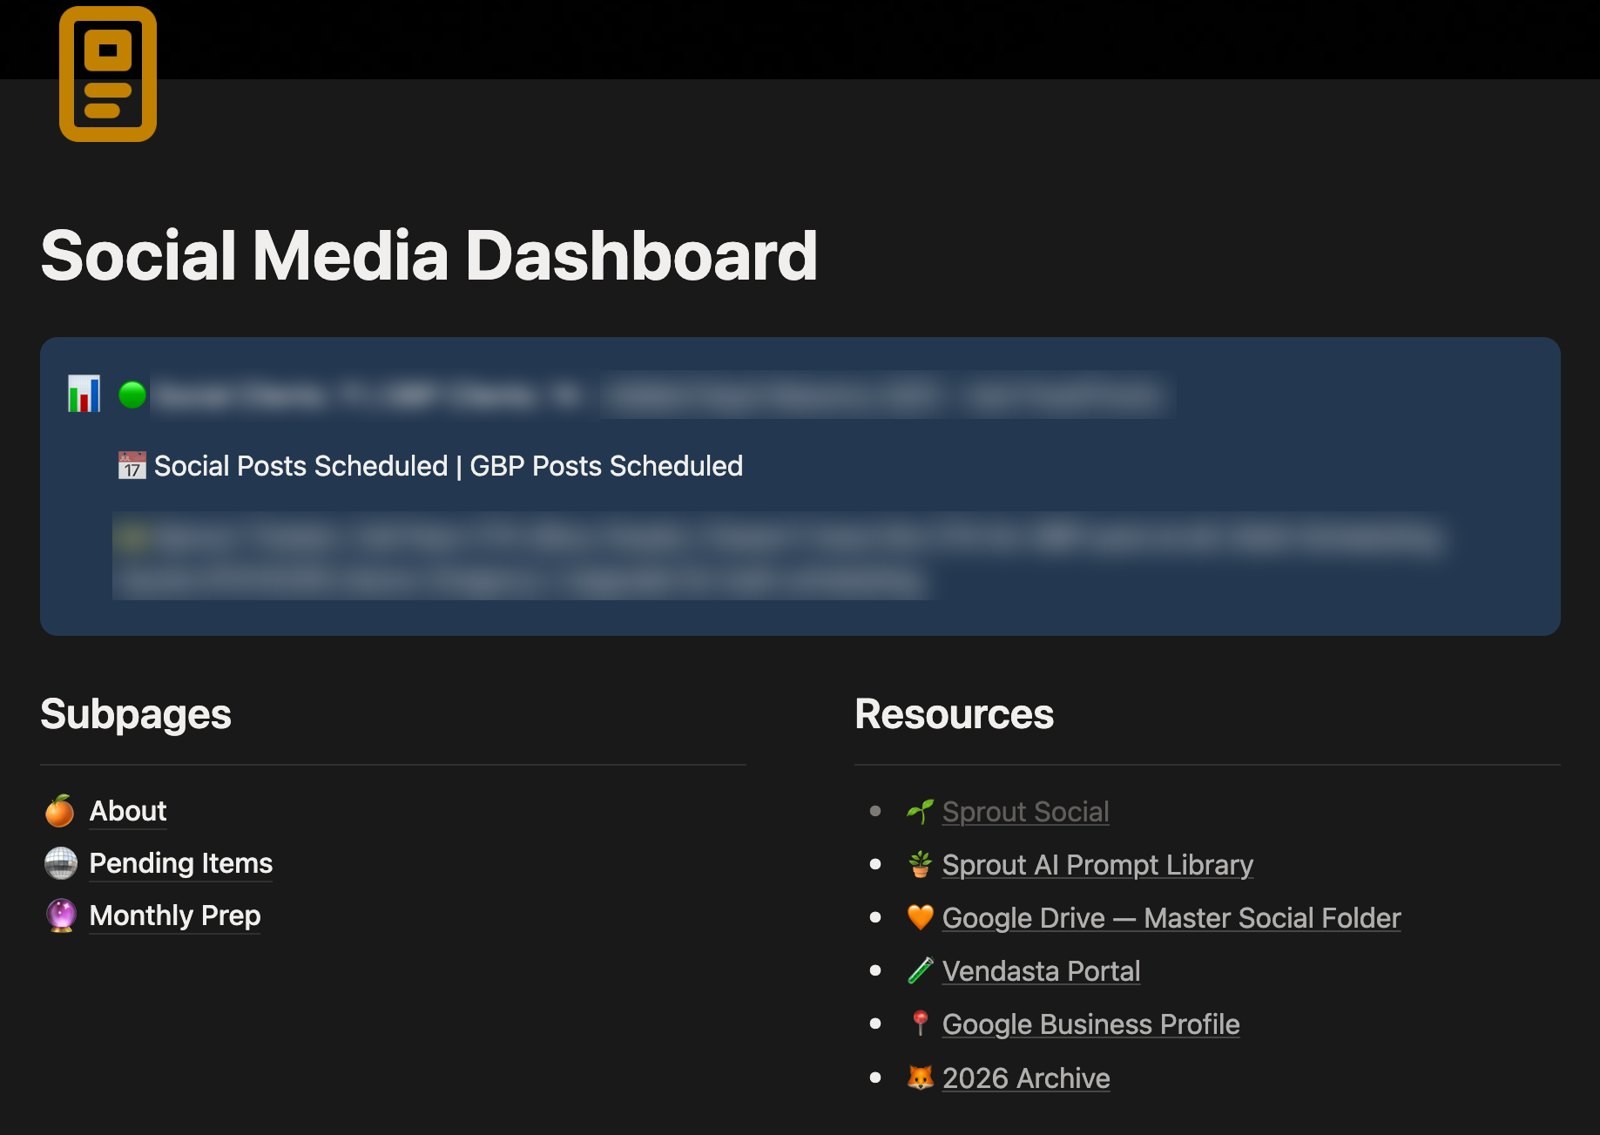Open the About subpage
The image size is (1600, 1135).
128,811
